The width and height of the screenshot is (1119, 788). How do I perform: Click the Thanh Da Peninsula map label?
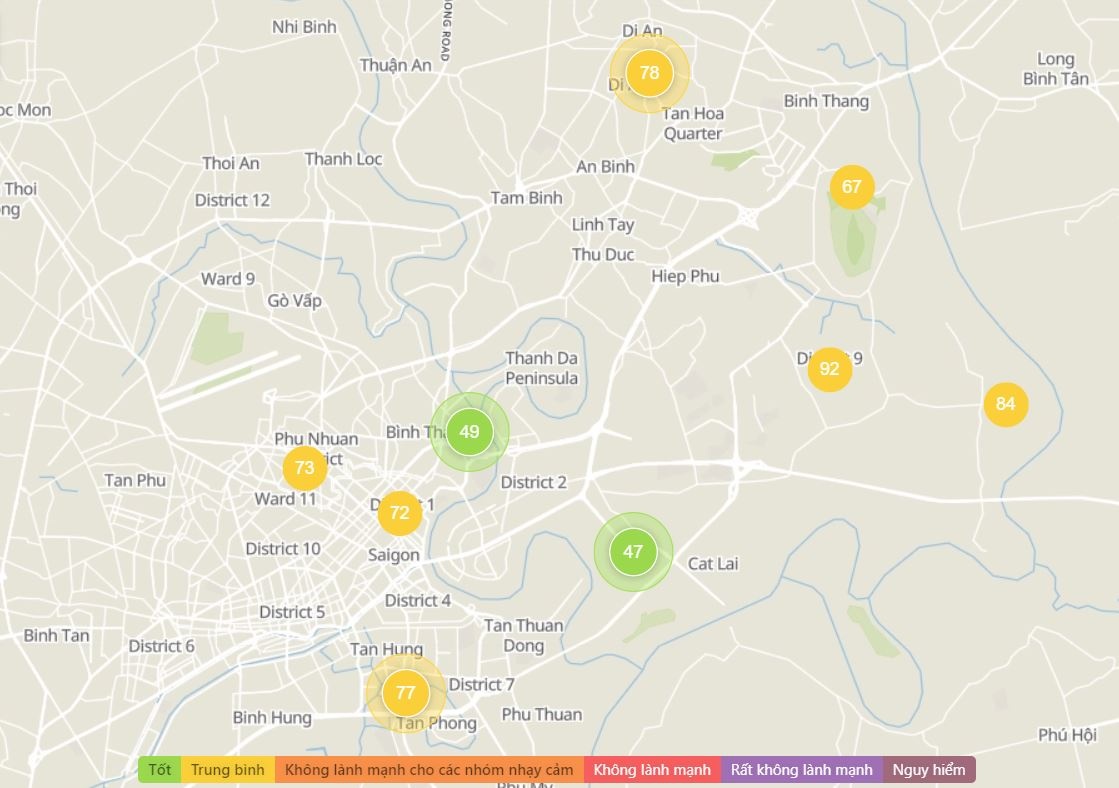(541, 368)
